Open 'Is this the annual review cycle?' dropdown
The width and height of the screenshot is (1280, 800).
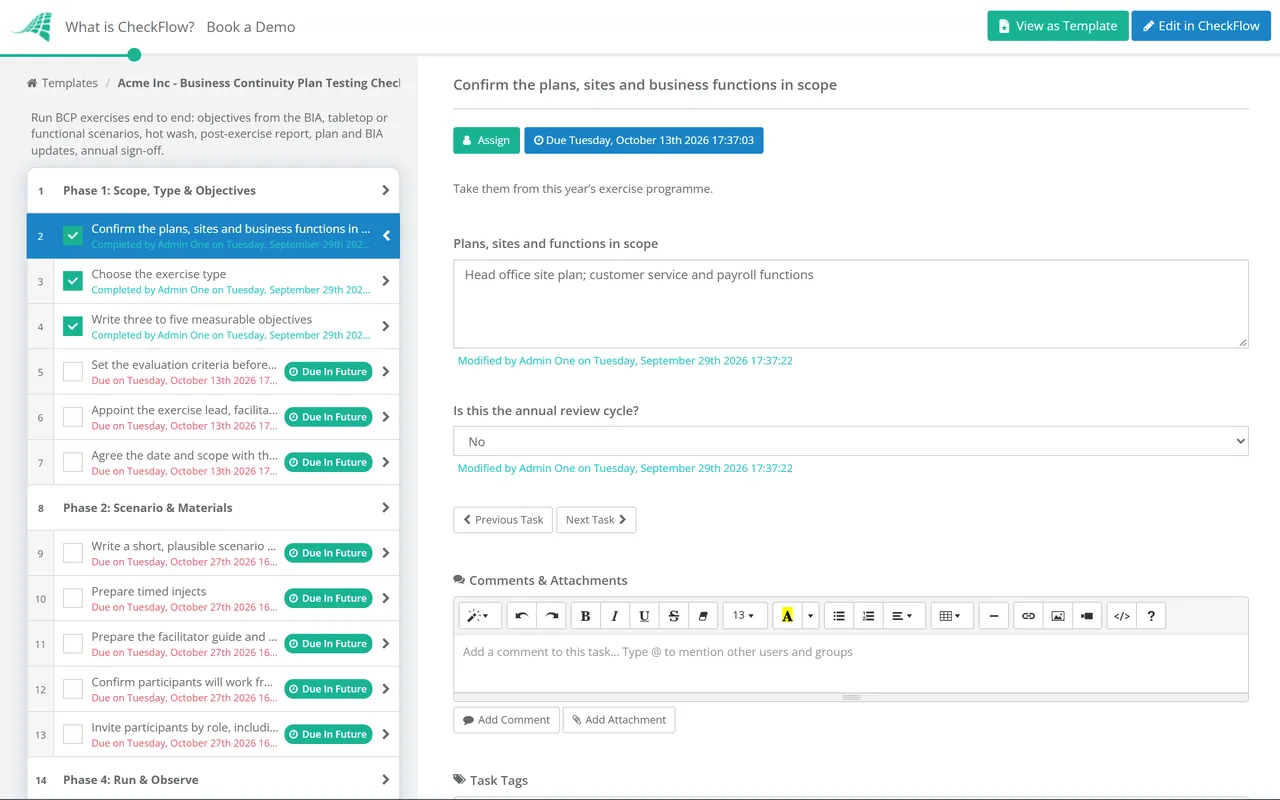click(x=851, y=441)
